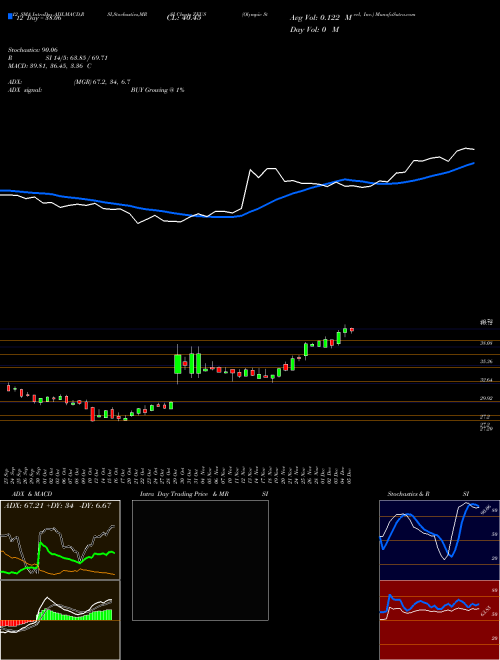Click the 'ADX signal:' label

[x=27, y=90]
